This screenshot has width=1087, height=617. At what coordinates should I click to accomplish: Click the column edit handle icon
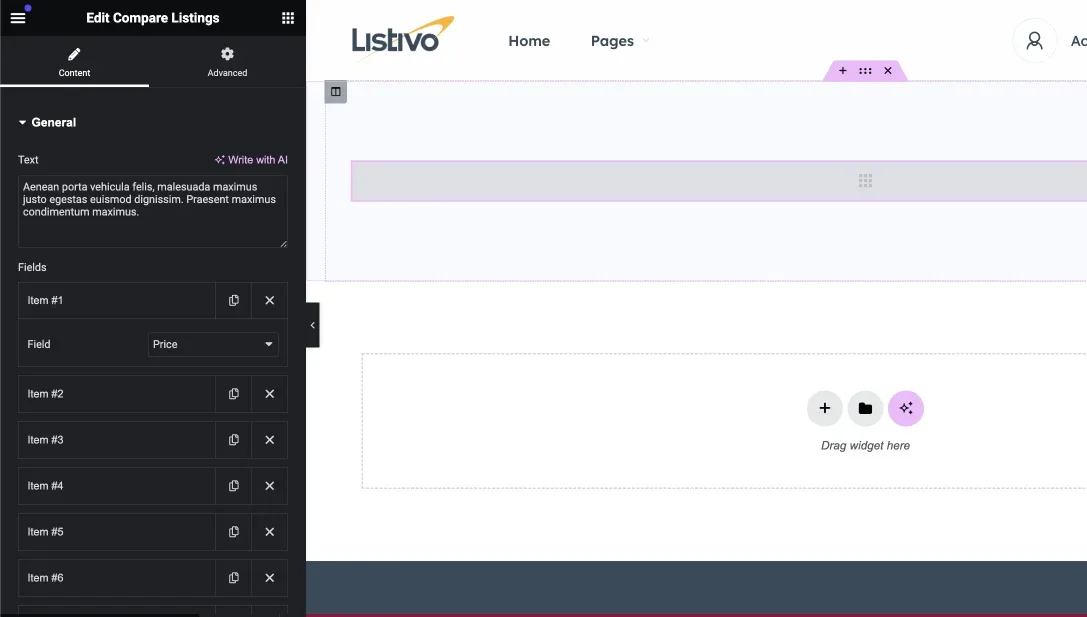336,92
